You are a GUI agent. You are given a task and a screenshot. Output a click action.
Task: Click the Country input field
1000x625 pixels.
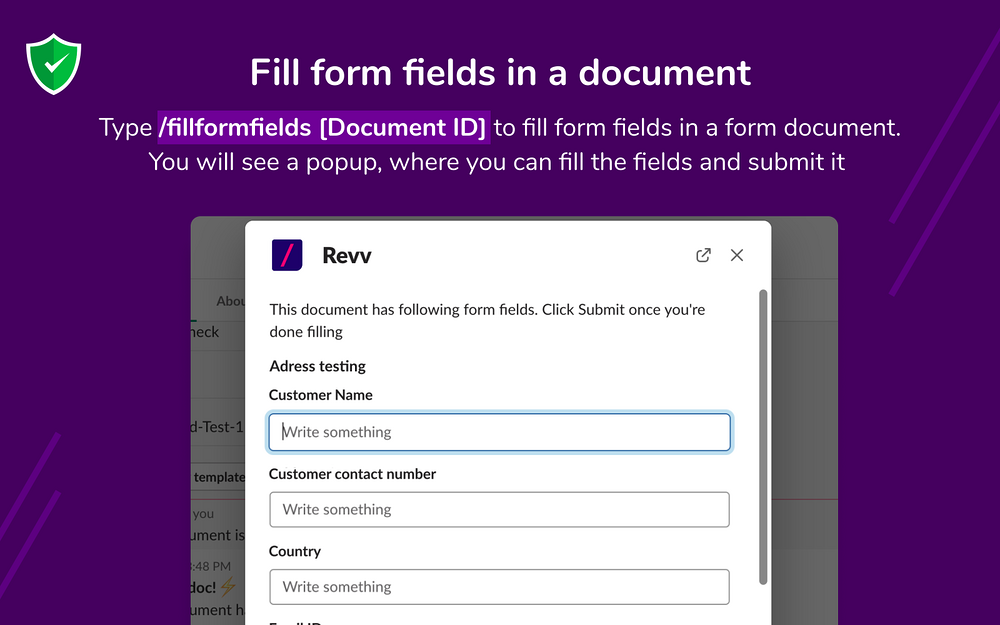pyautogui.click(x=499, y=587)
